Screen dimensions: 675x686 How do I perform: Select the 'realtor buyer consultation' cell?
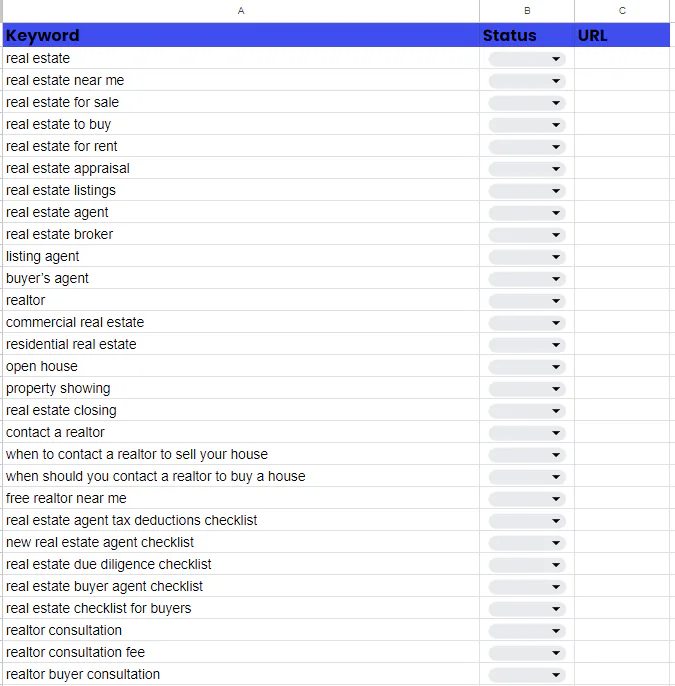click(x=241, y=674)
